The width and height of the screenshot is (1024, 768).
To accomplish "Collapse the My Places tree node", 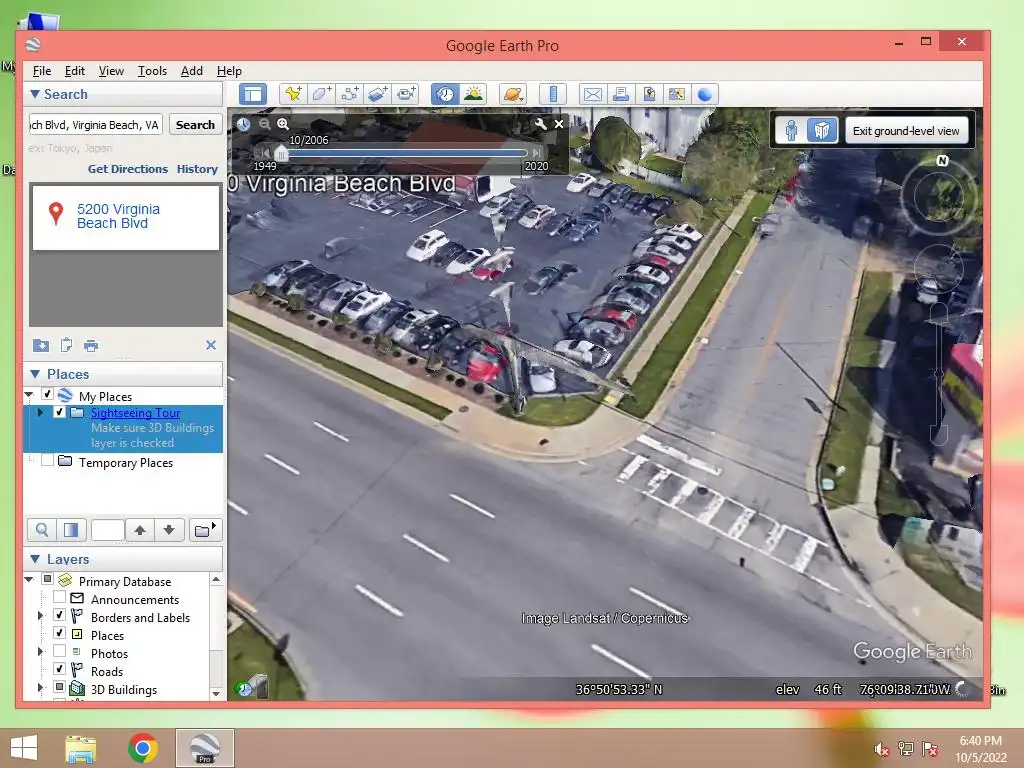I will [x=29, y=394].
